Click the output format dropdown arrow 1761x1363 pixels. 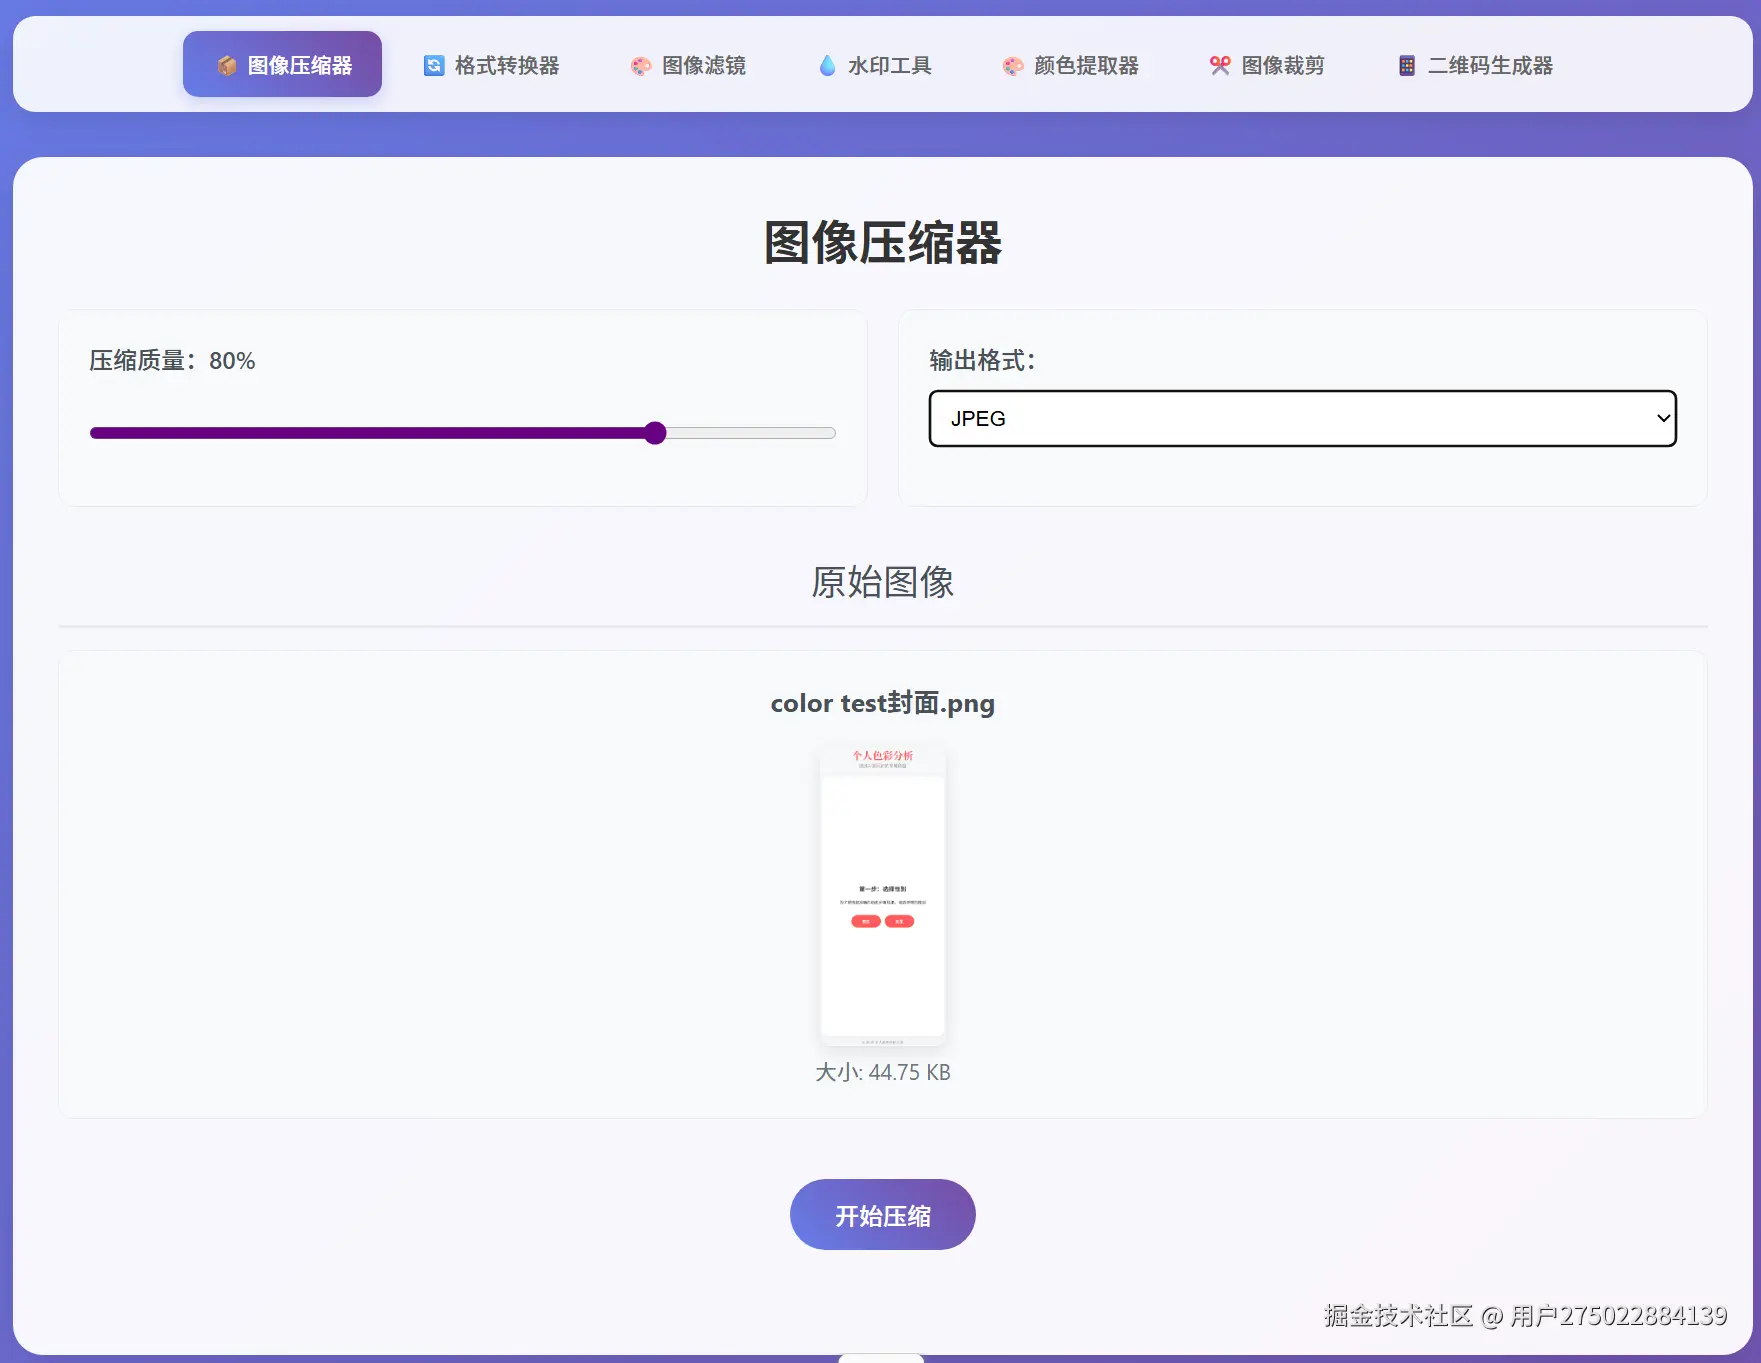point(1661,419)
